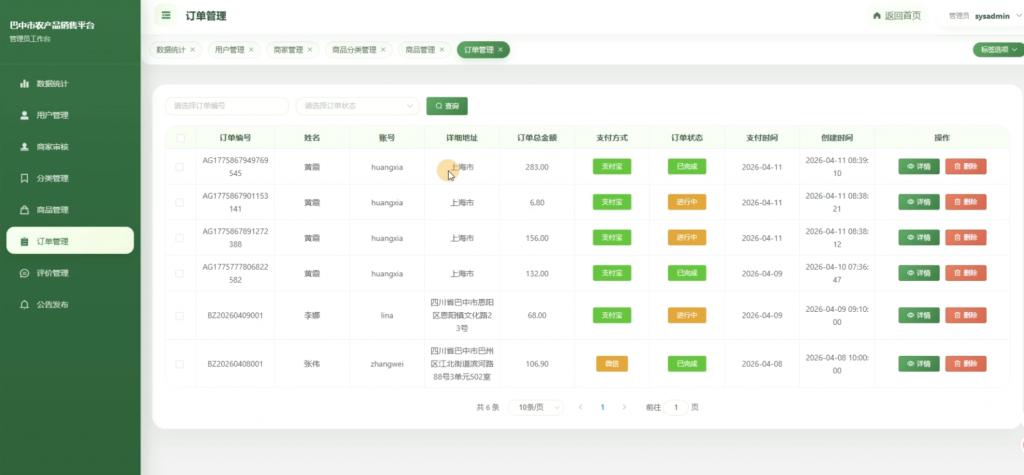Delete the 6.80 order
The height and width of the screenshot is (475, 1024).
[966, 203]
